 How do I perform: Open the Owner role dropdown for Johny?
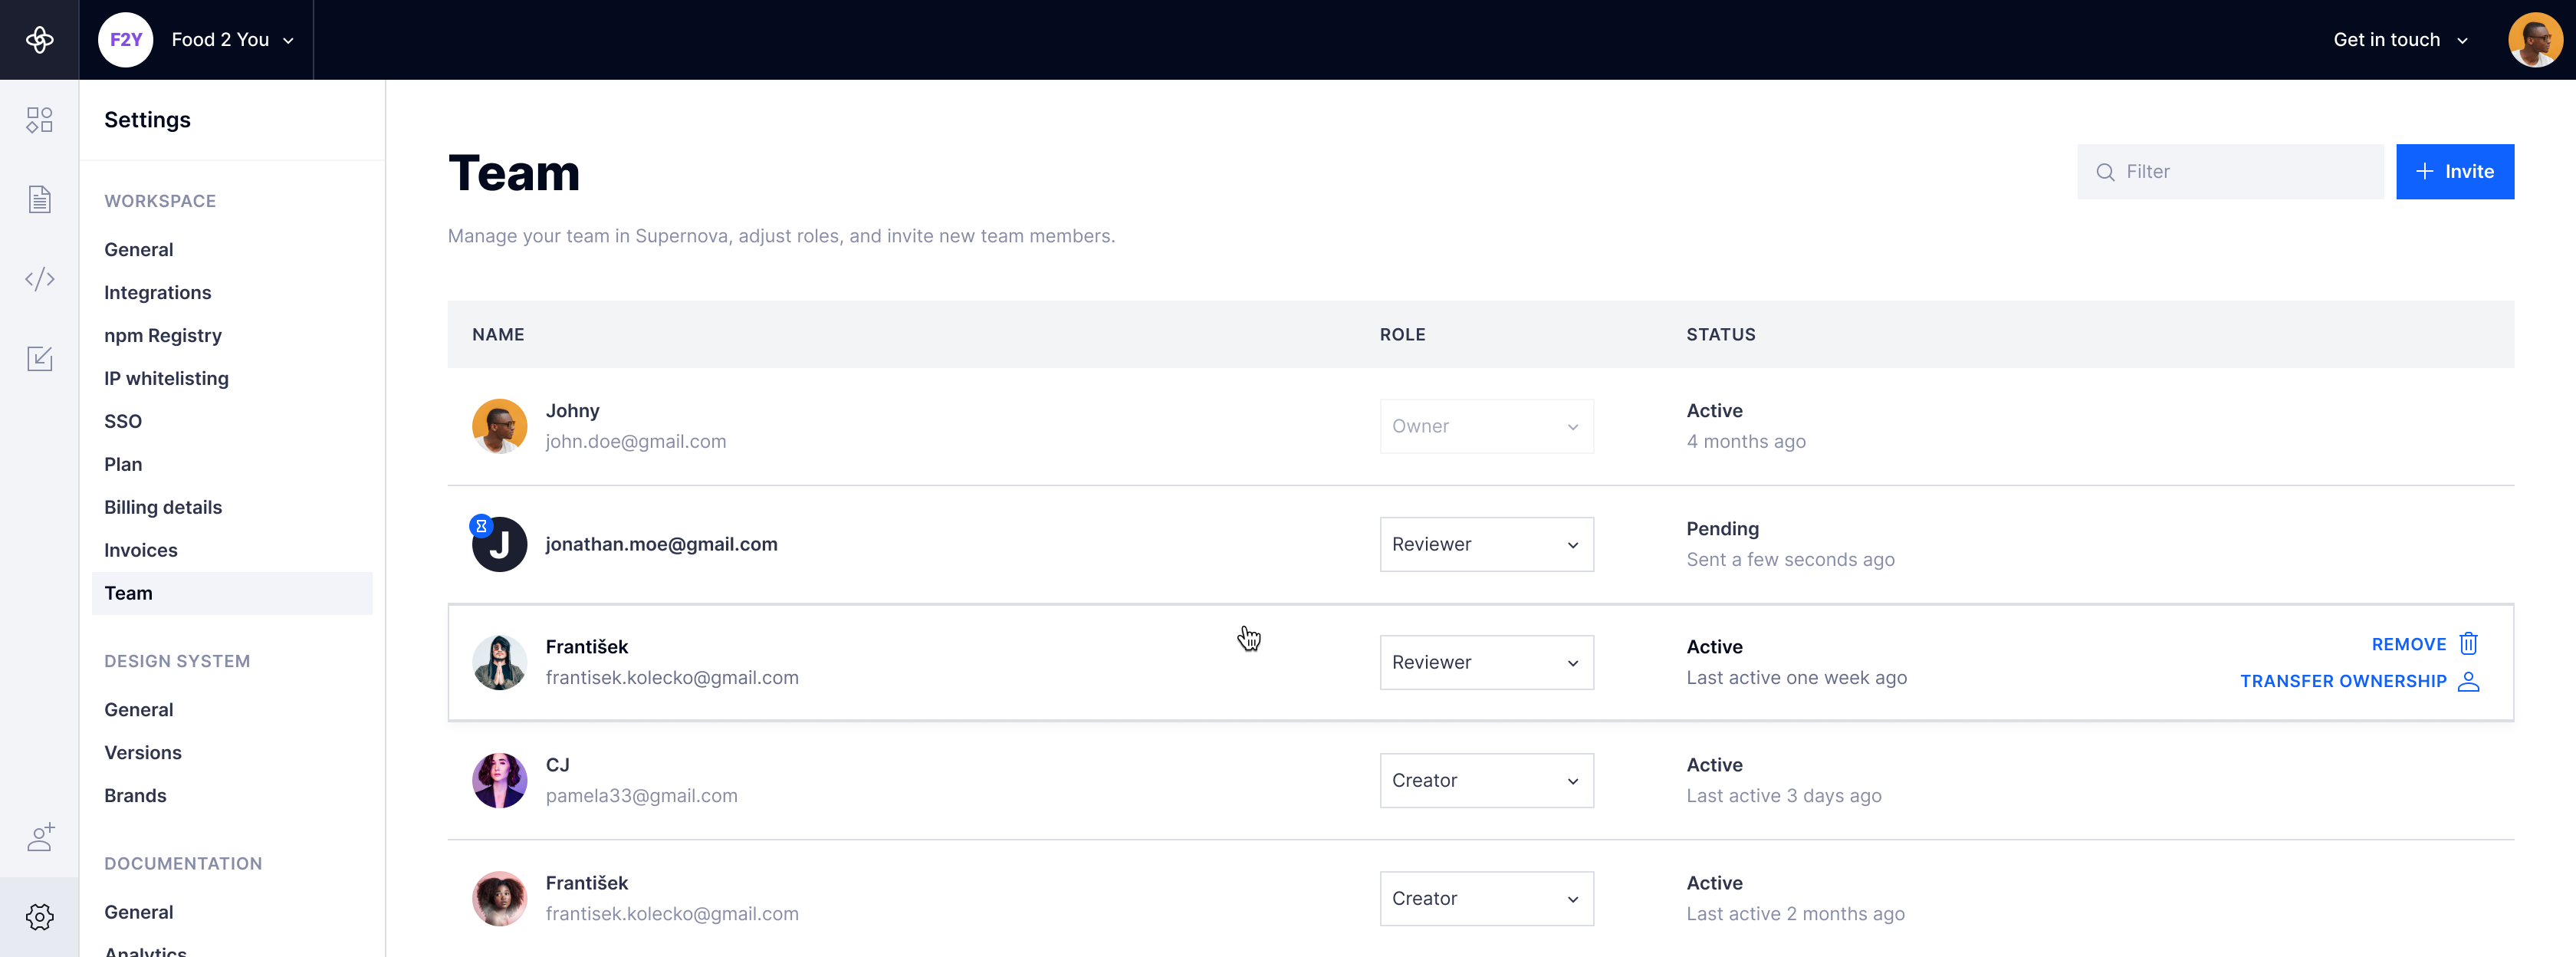pyautogui.click(x=1486, y=426)
